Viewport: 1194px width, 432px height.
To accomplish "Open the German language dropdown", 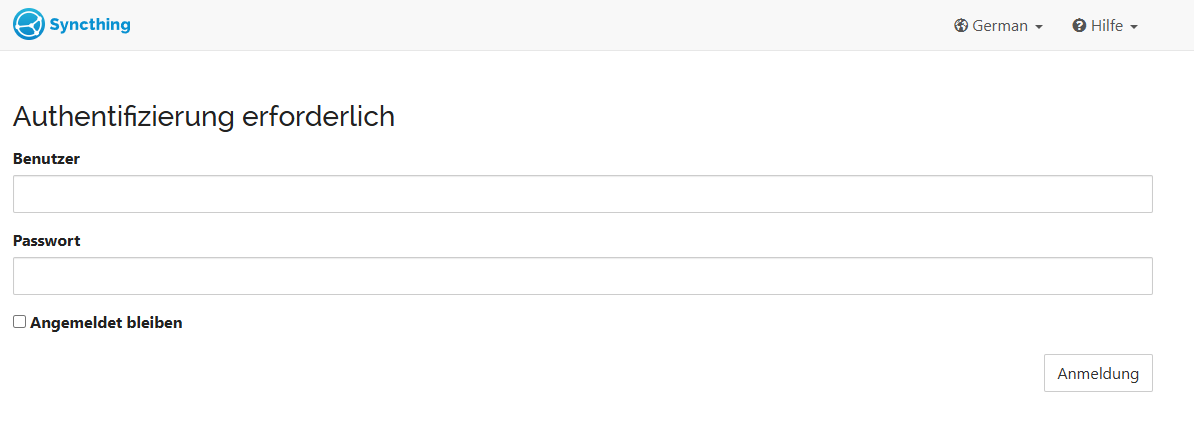I will 999,26.
